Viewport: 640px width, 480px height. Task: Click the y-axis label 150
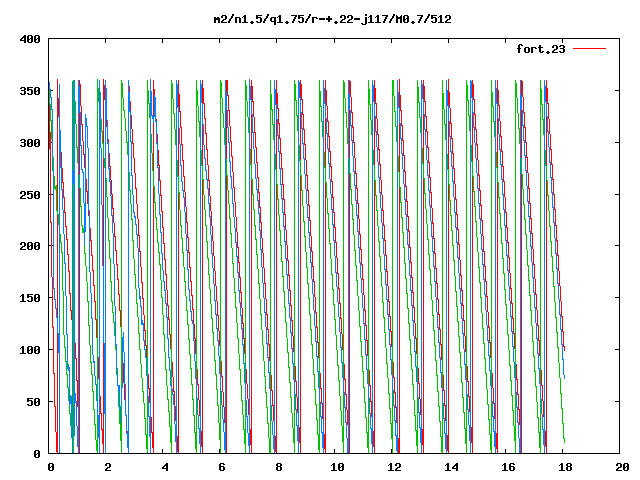[30, 298]
